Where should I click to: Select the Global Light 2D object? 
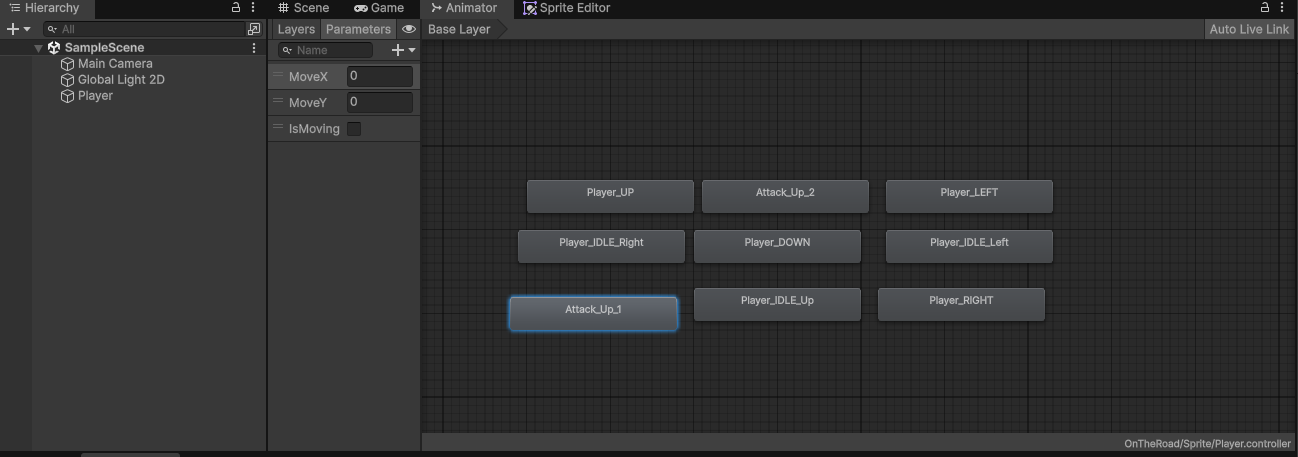121,80
